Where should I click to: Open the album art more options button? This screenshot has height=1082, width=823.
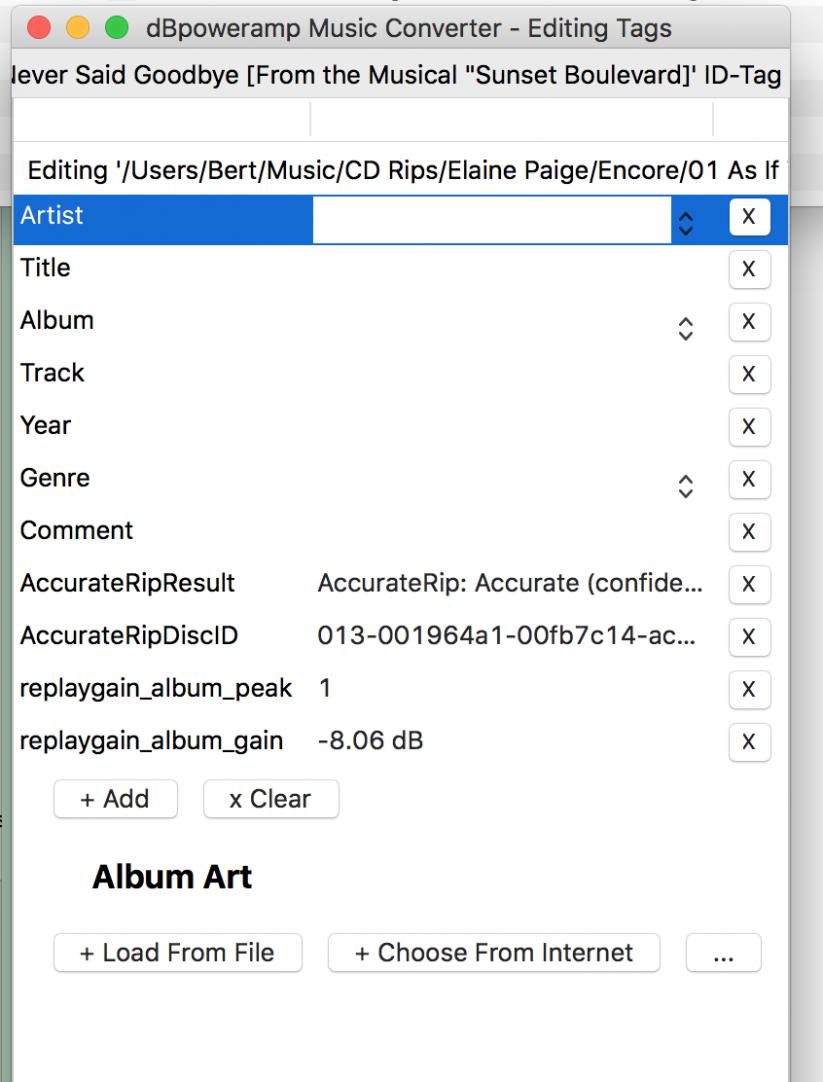(x=723, y=953)
